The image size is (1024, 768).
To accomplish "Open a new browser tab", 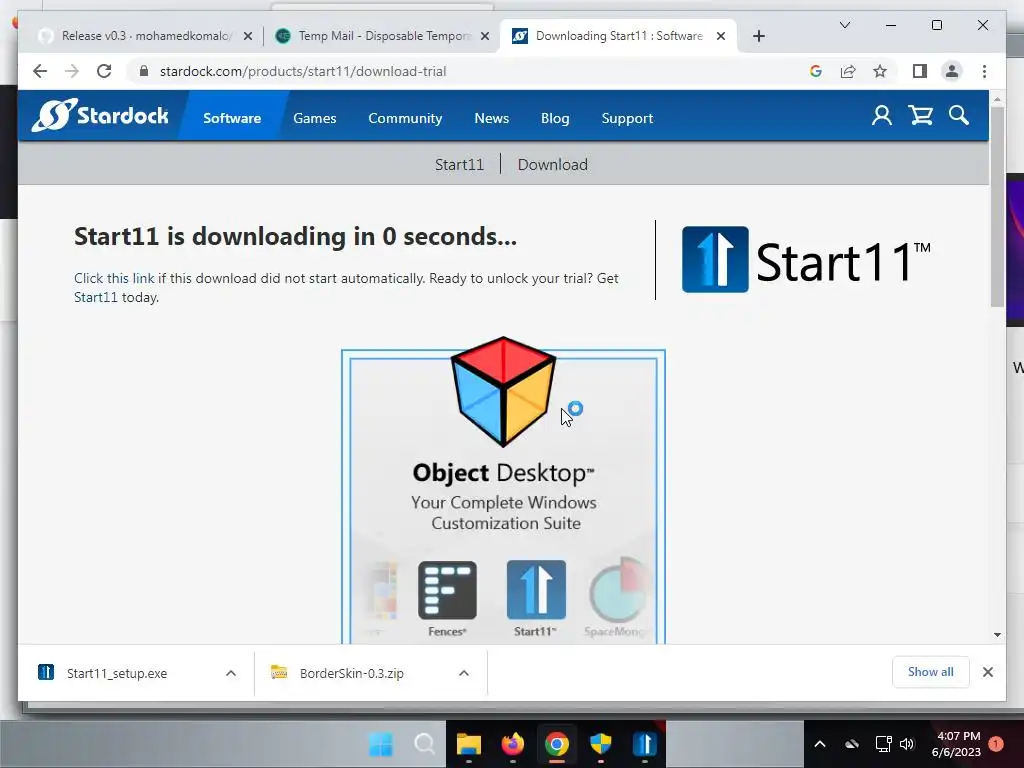I will pos(758,36).
